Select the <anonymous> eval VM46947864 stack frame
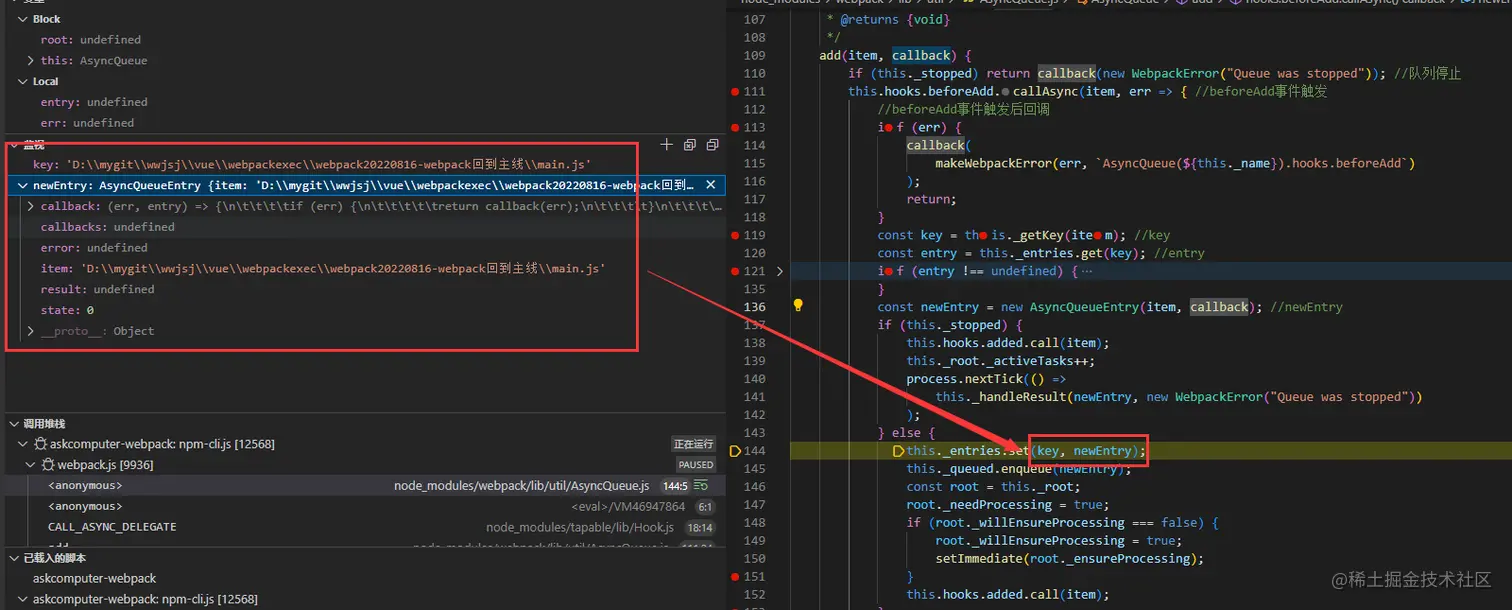Viewport: 1512px width, 610px height. 364,506
